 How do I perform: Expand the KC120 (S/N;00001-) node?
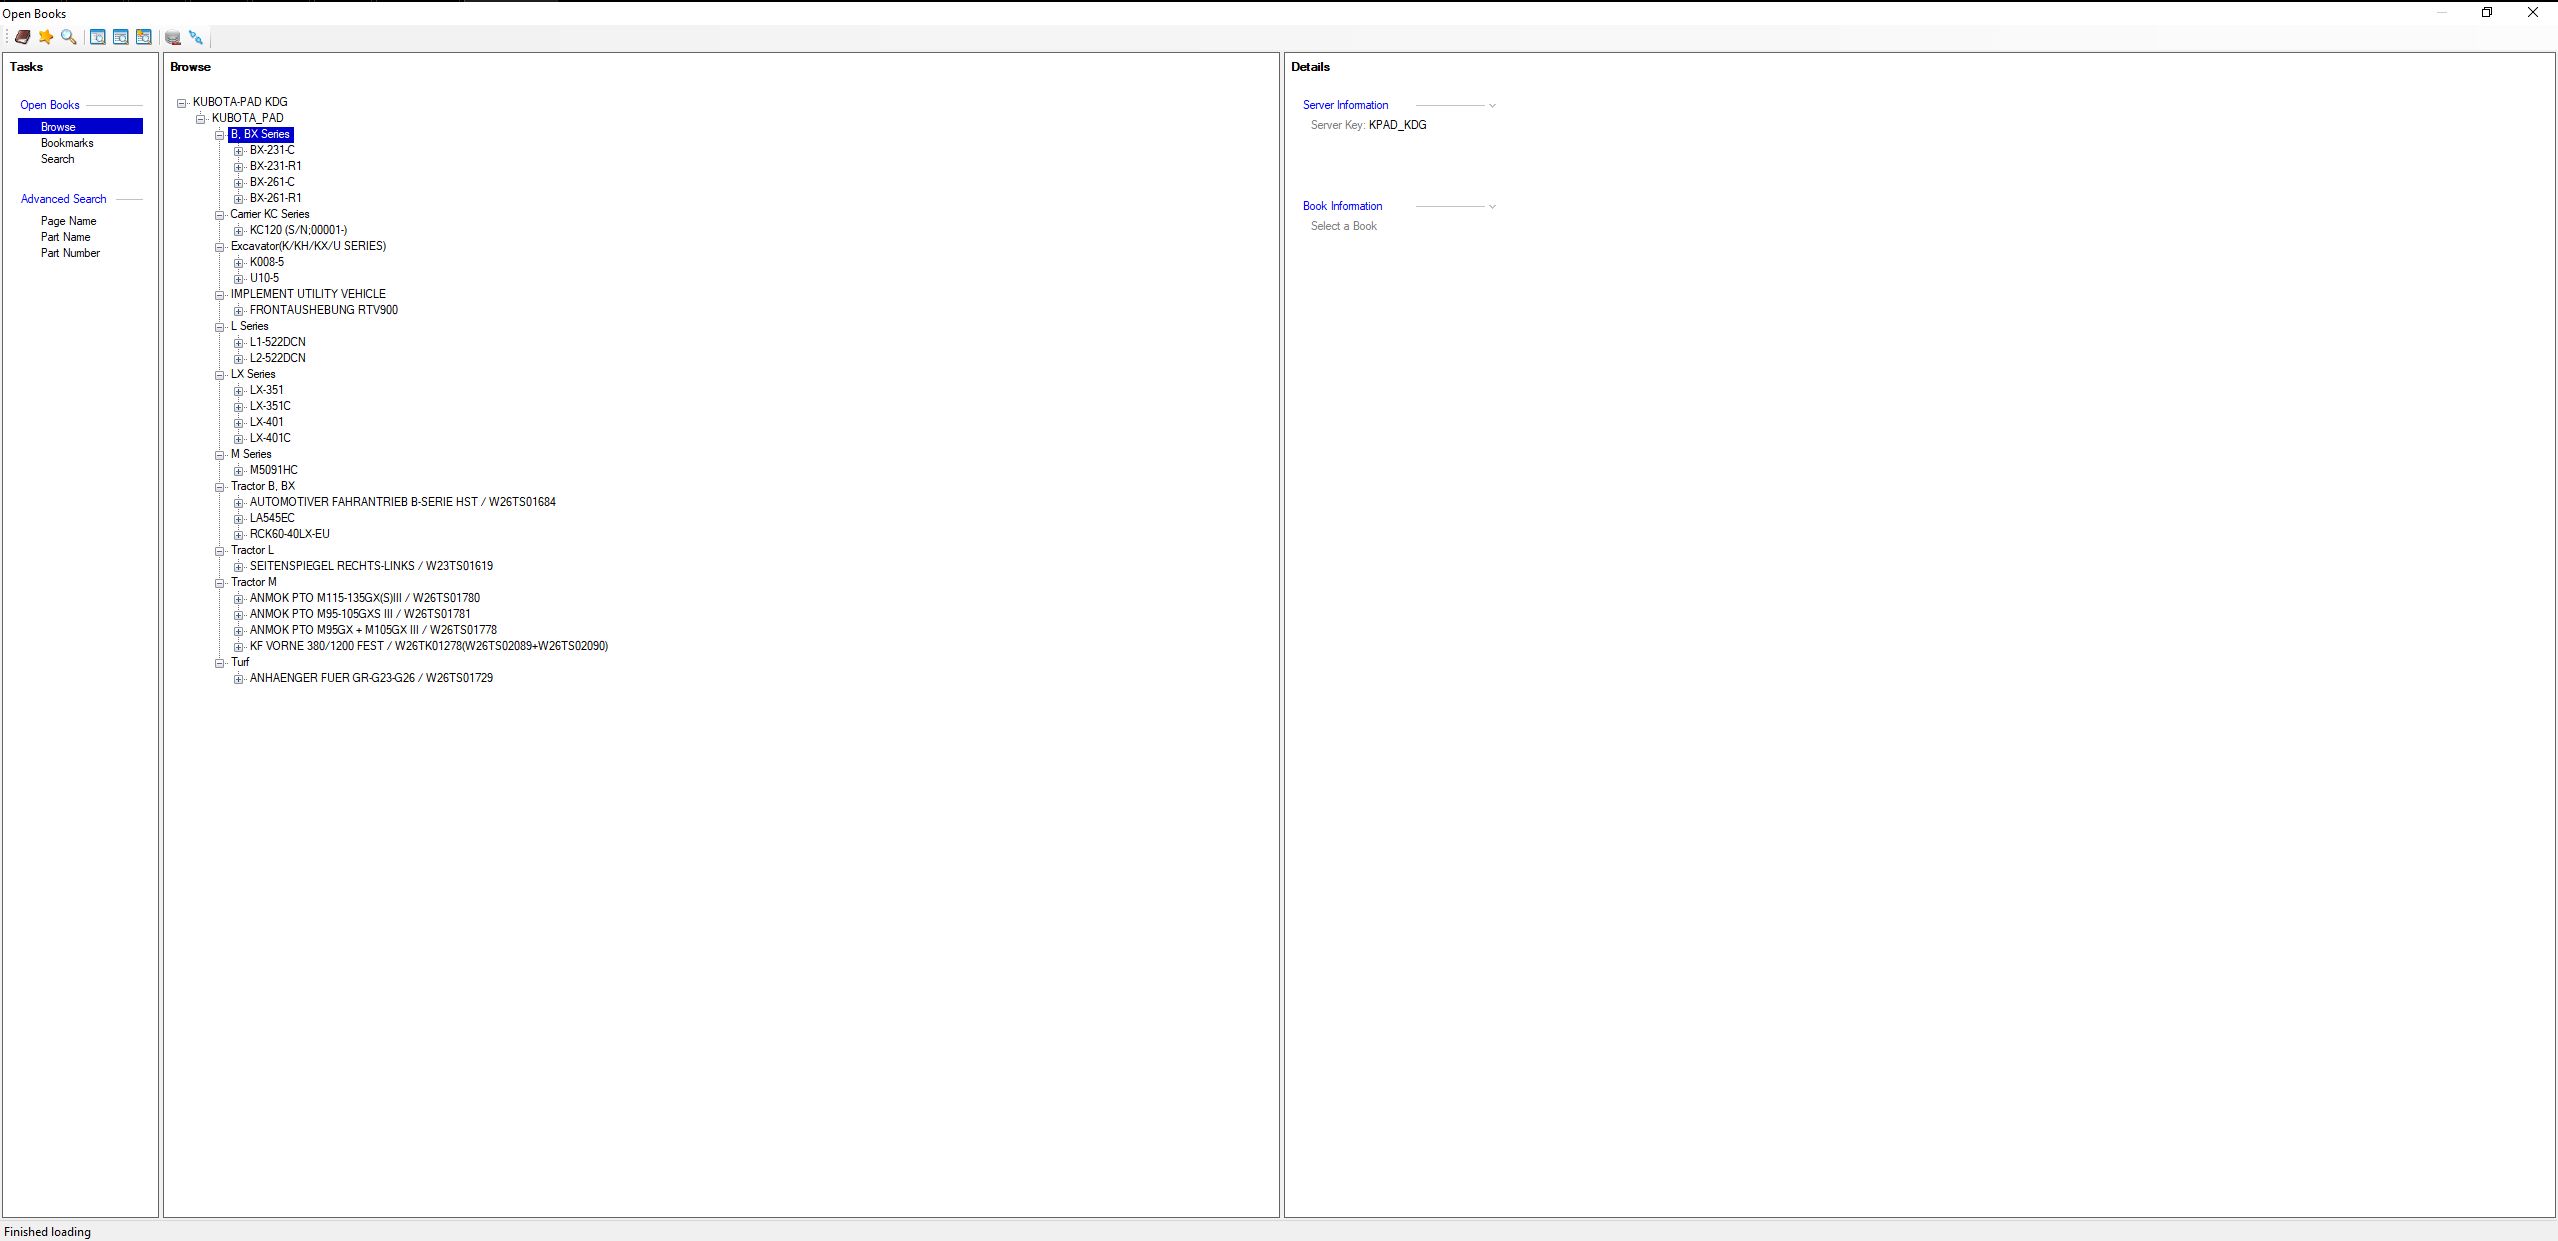coord(239,230)
